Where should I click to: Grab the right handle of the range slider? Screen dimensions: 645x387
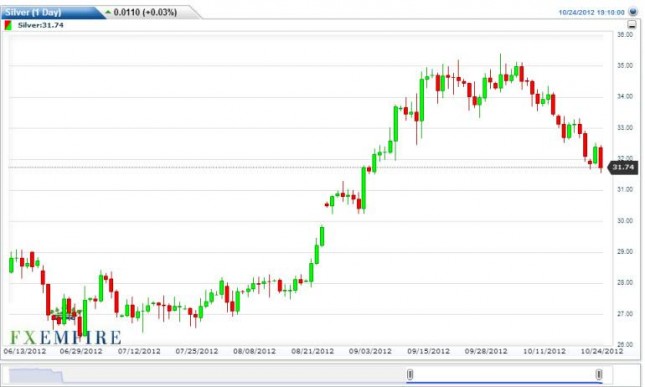(x=599, y=374)
